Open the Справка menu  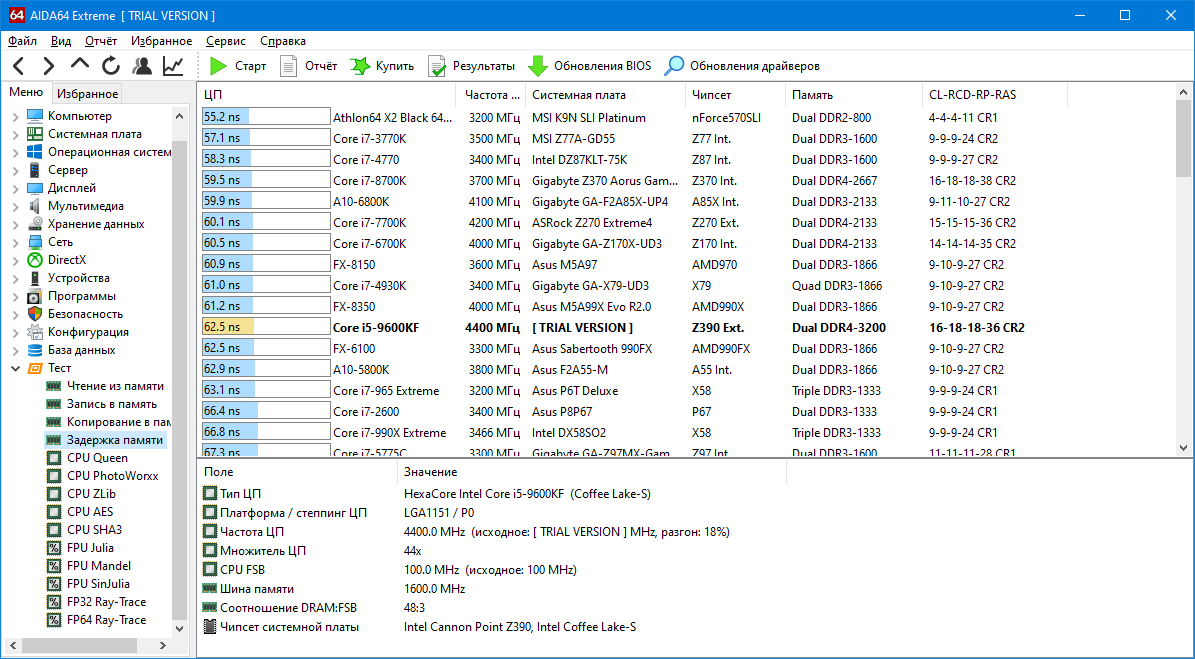(283, 41)
